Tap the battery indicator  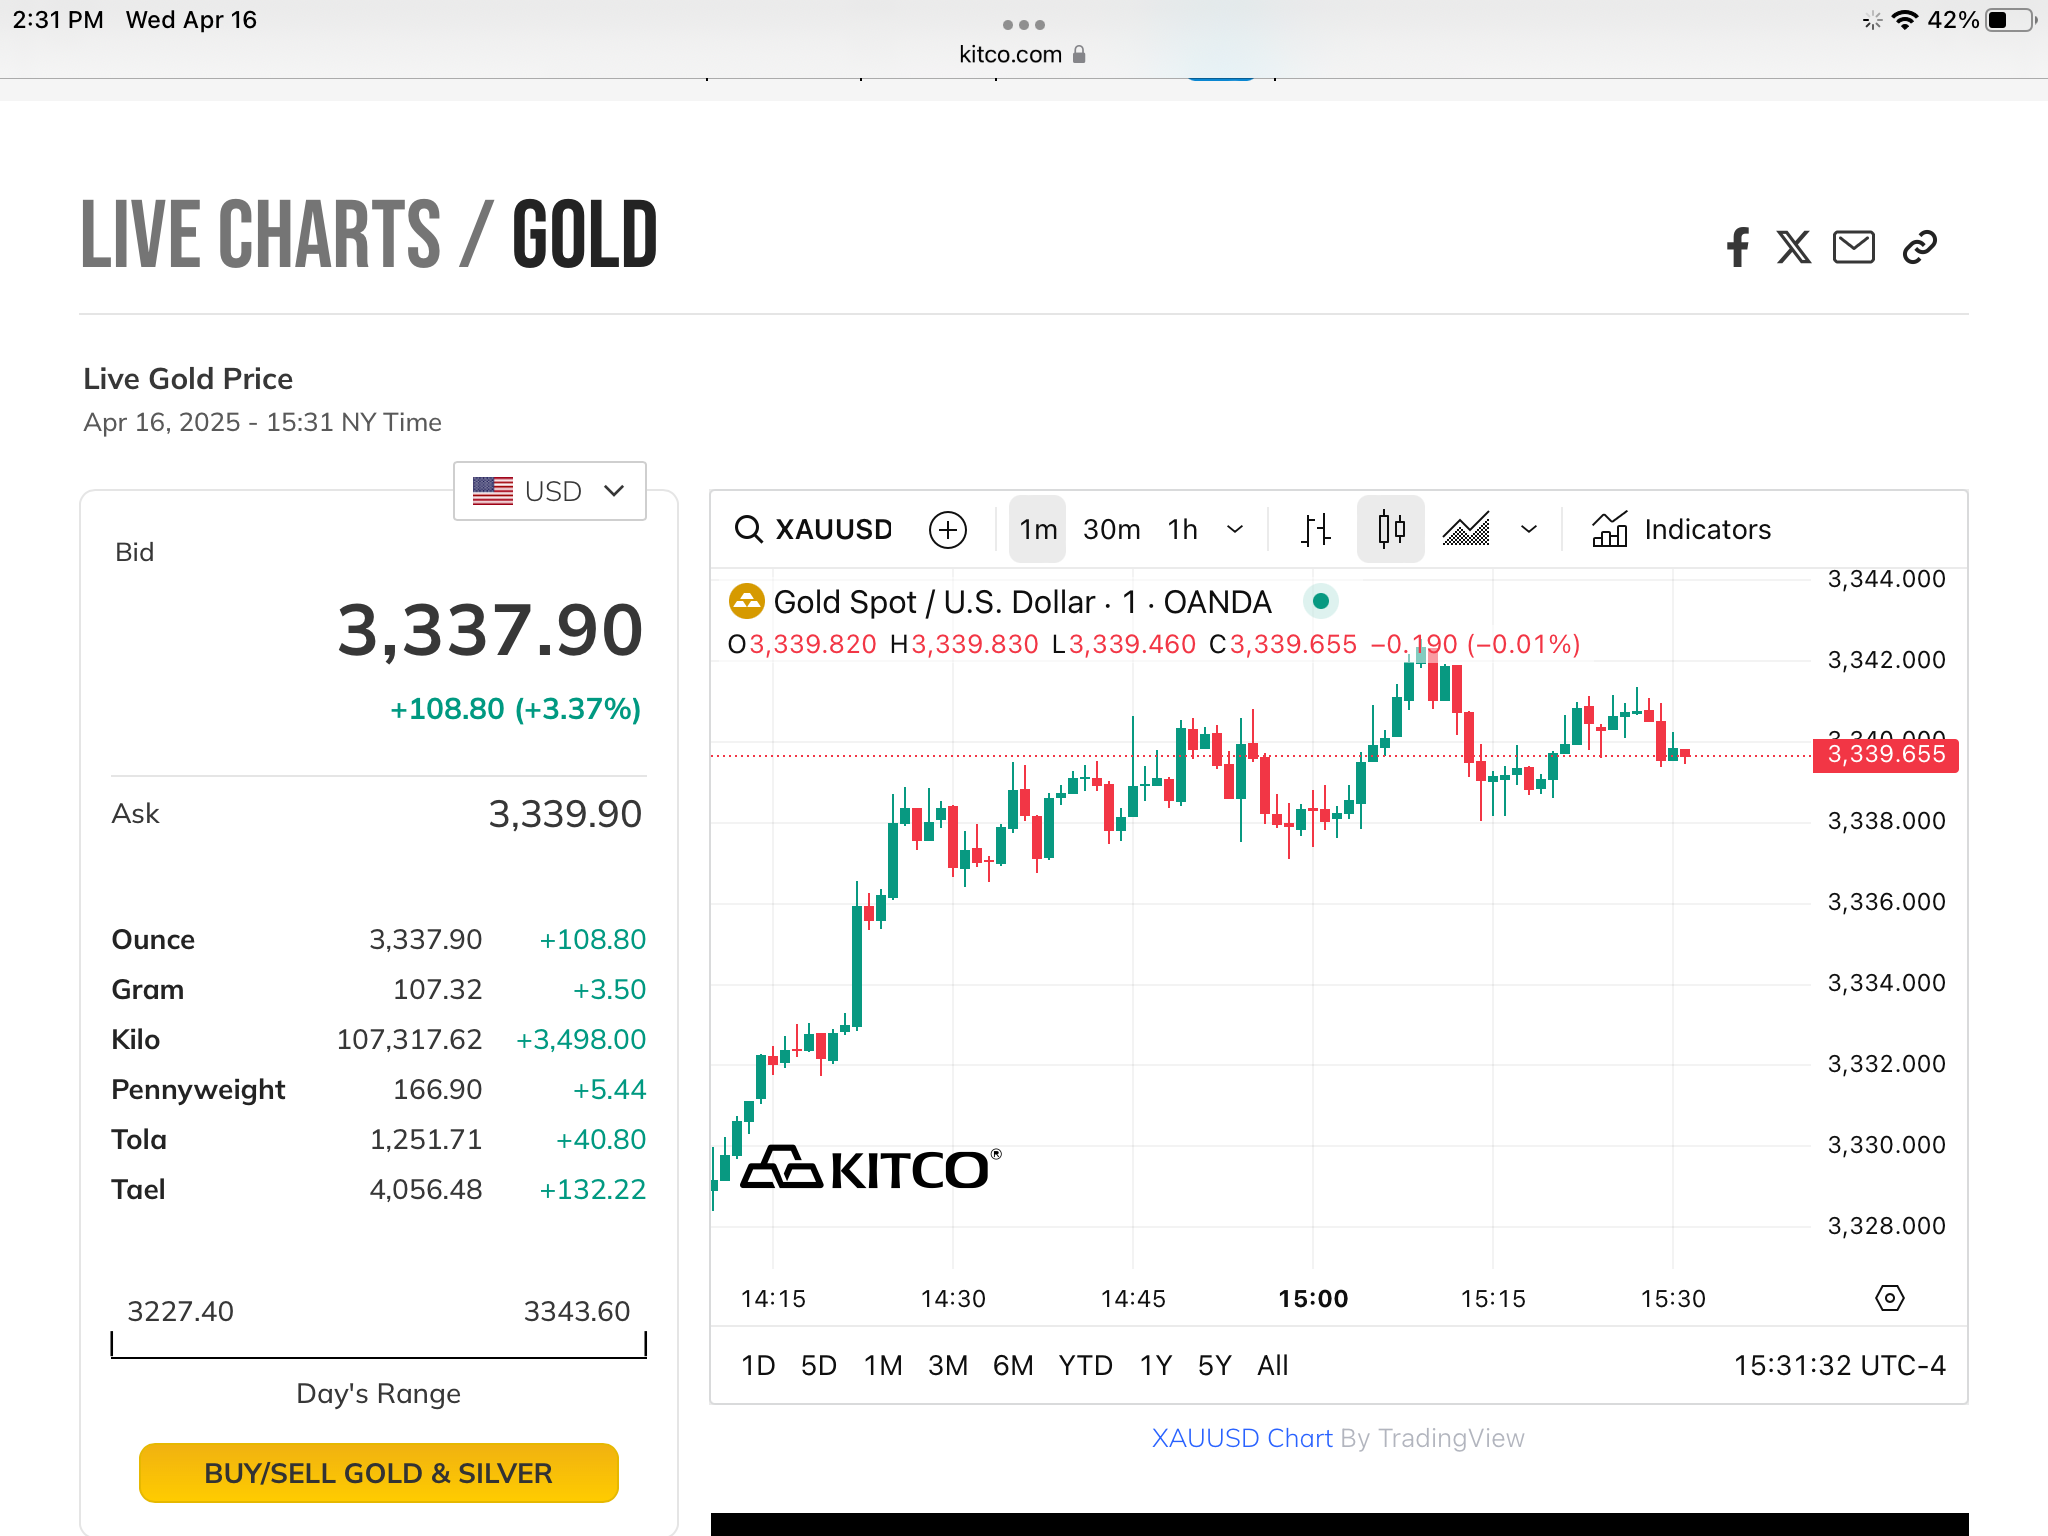[x=2011, y=20]
